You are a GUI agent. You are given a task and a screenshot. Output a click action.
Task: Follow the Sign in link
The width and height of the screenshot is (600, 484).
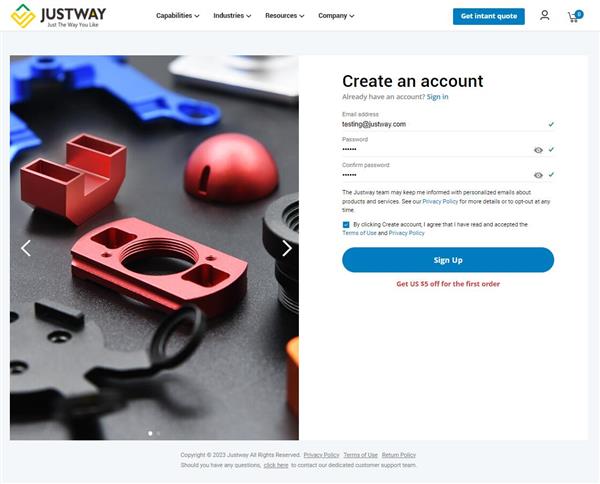point(437,97)
